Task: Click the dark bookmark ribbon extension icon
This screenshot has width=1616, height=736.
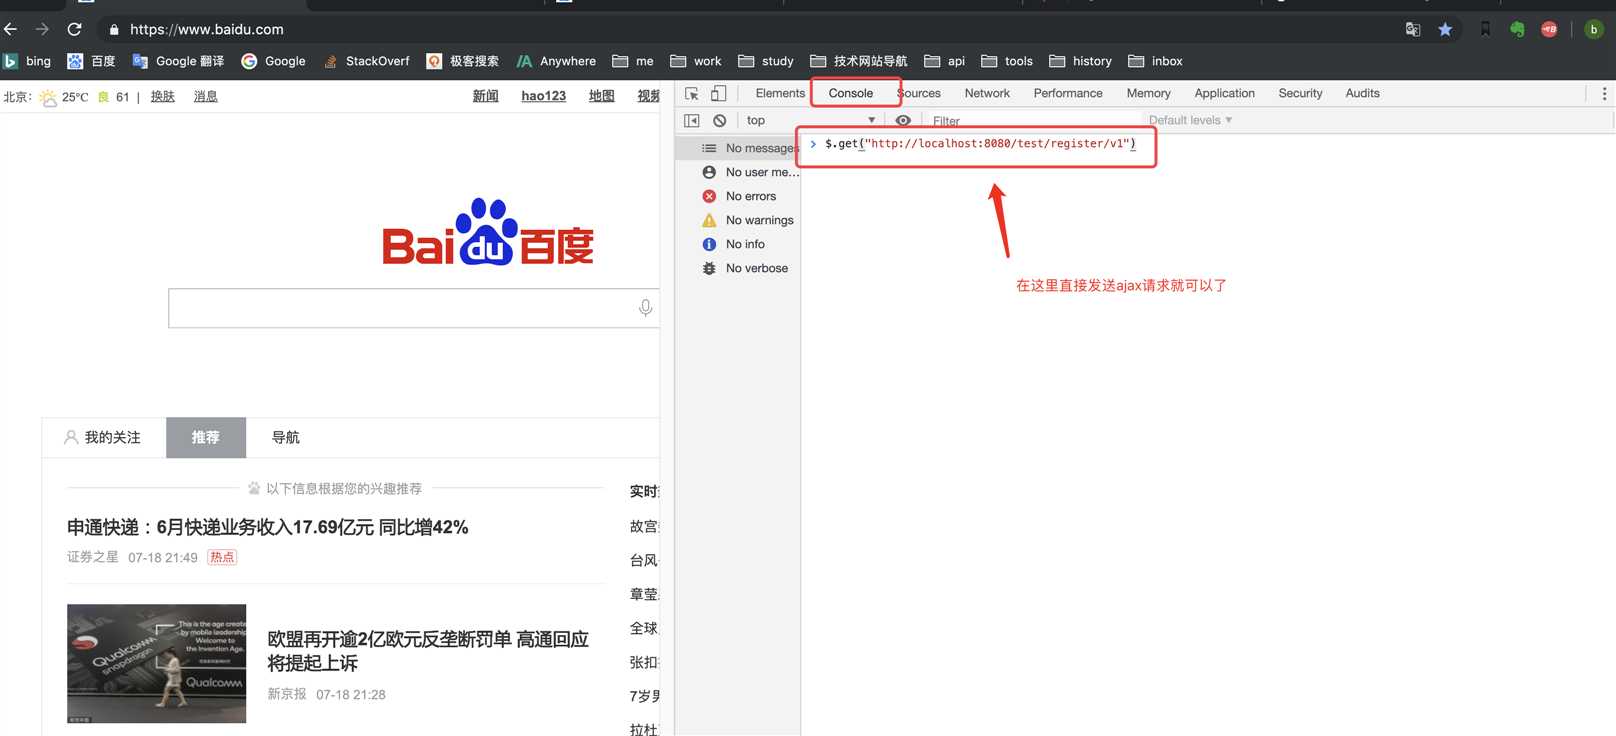Action: pyautogui.click(x=1485, y=29)
